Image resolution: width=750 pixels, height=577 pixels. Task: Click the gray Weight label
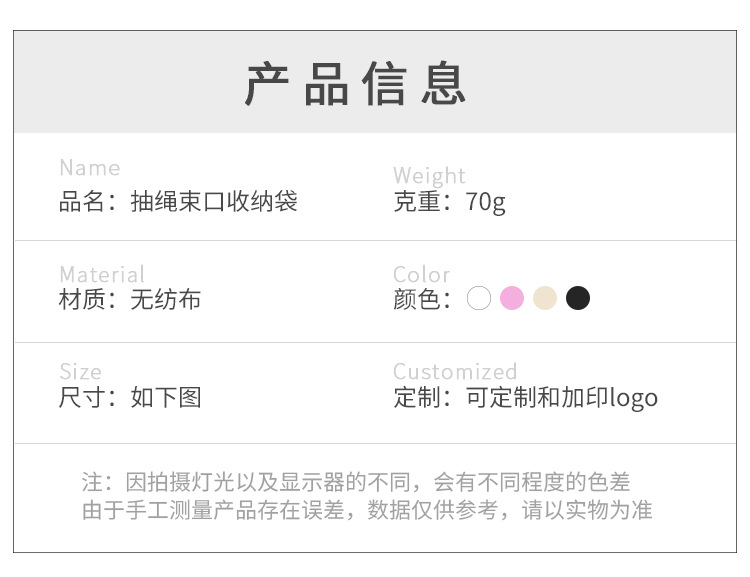point(430,177)
